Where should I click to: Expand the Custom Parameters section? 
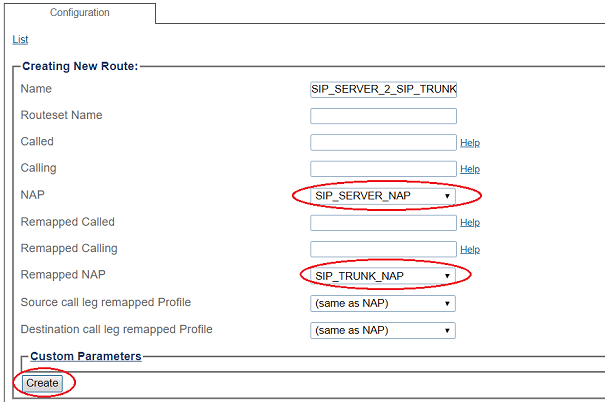(x=85, y=356)
